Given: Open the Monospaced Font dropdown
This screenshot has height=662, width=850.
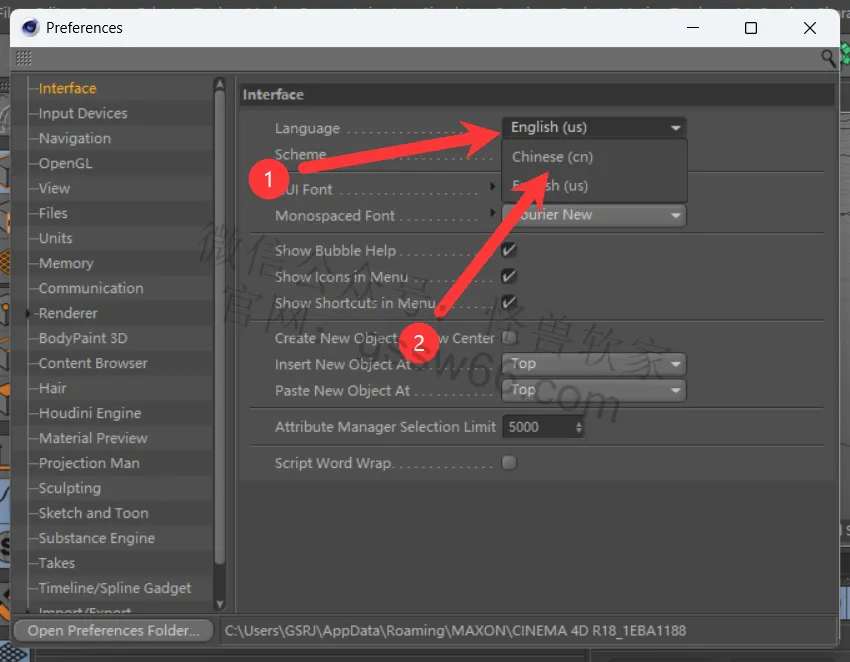Looking at the screenshot, I should point(594,215).
